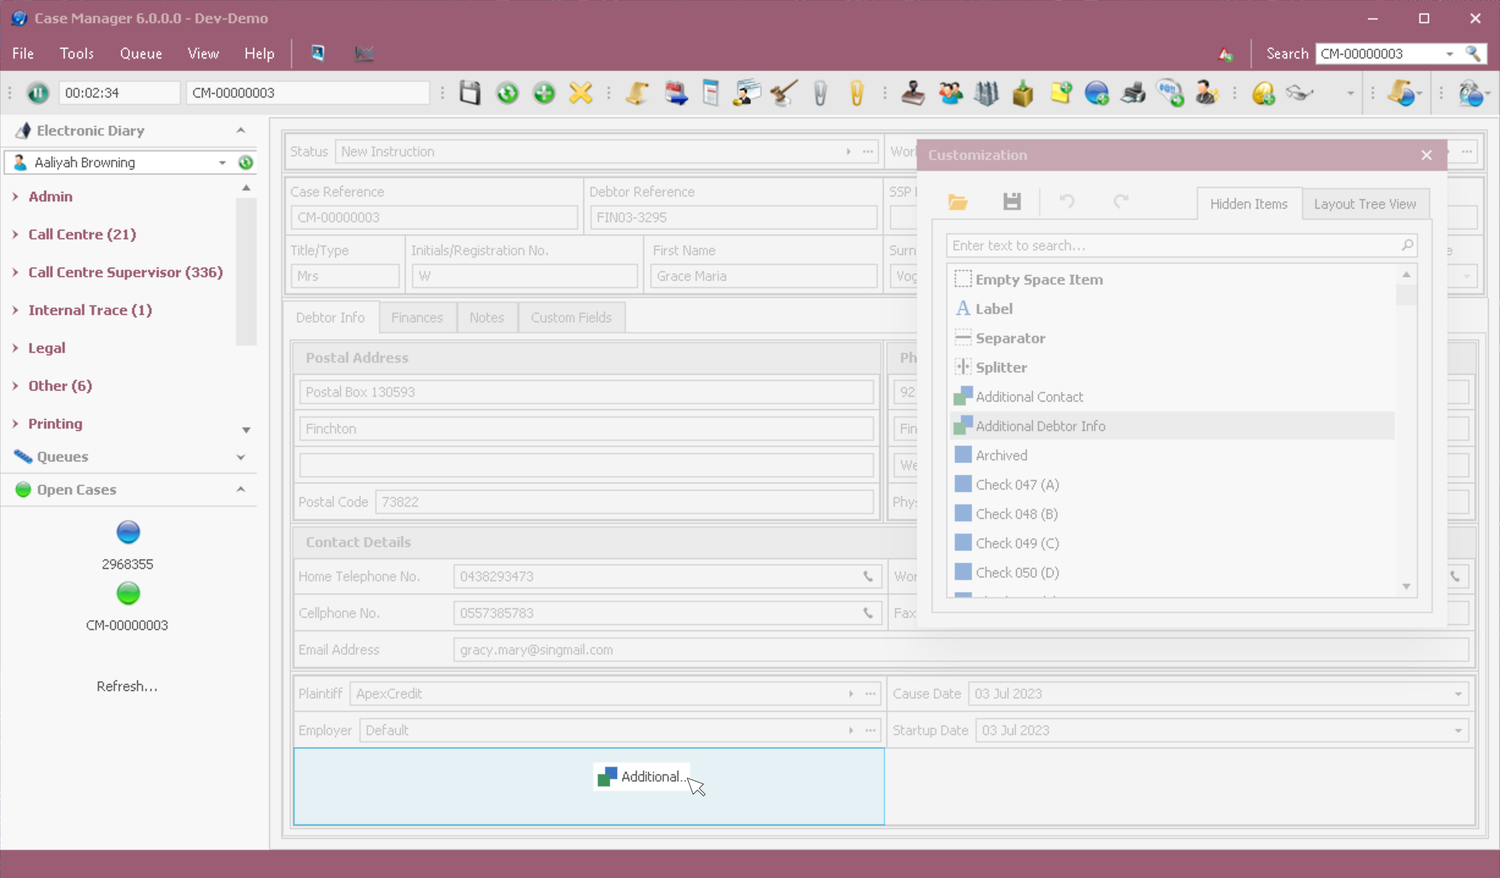Open the Status field dropdown

[x=847, y=151]
